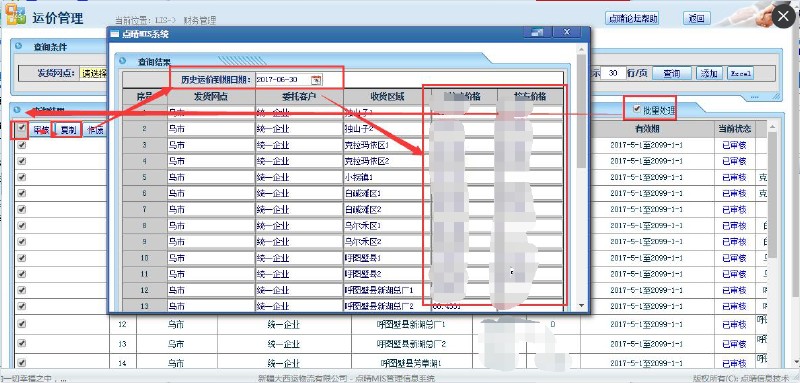Open 点睛论坛帮助 forum help
Screen dimensions: 800x383
632,18
